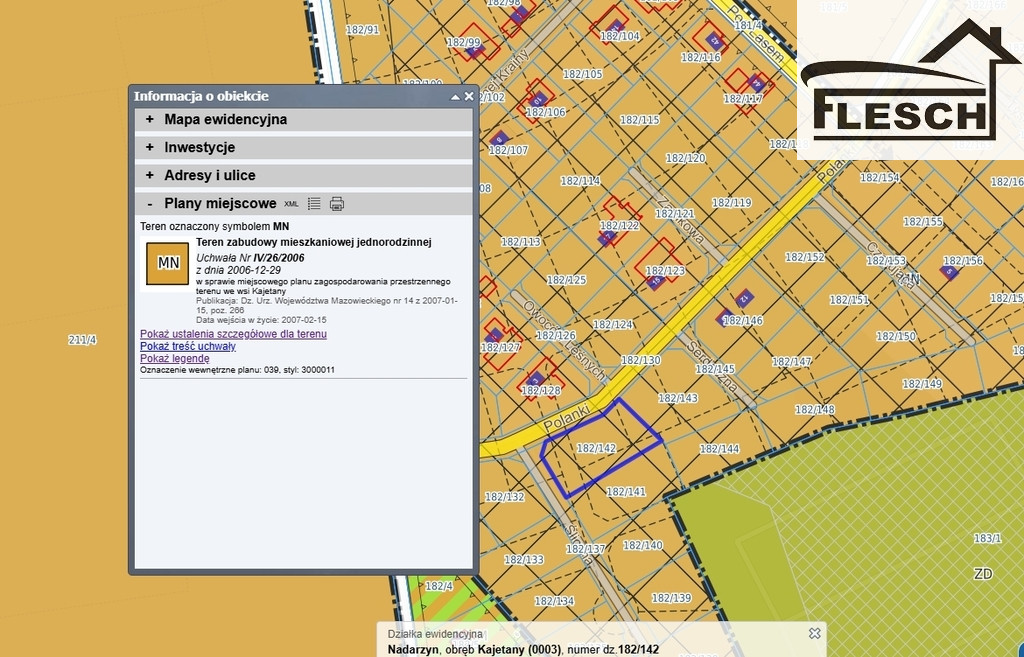1024x657 pixels.
Task: Click parcel label 182/141 on map
Action: [626, 492]
